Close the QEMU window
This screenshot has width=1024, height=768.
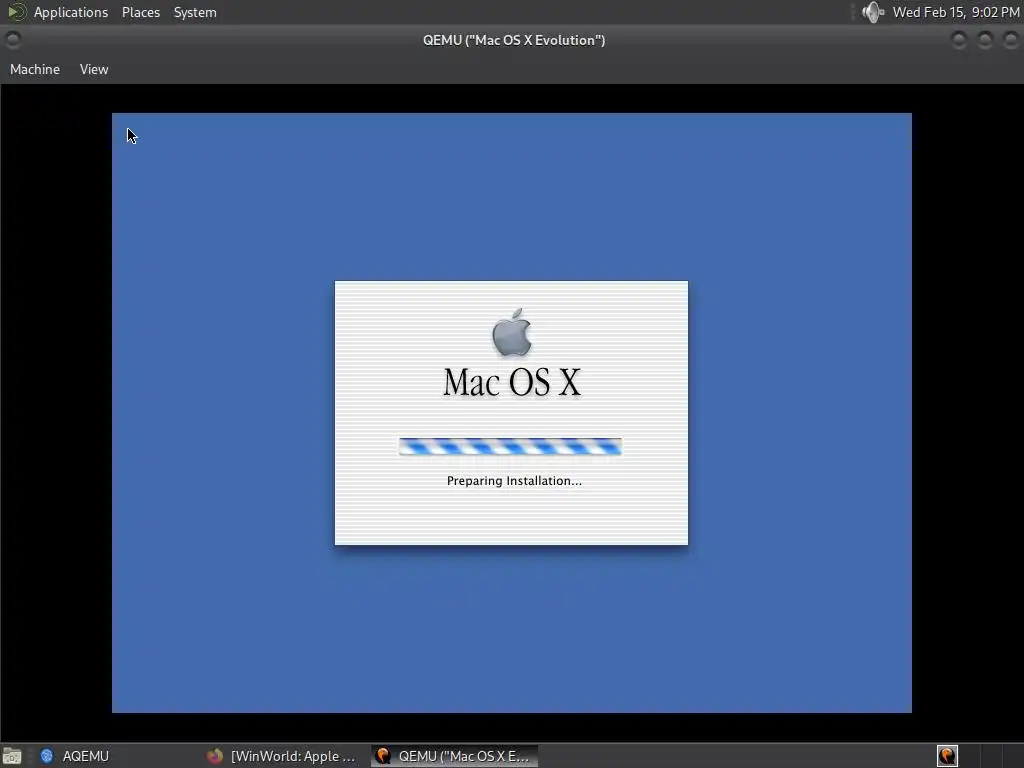coord(1010,40)
